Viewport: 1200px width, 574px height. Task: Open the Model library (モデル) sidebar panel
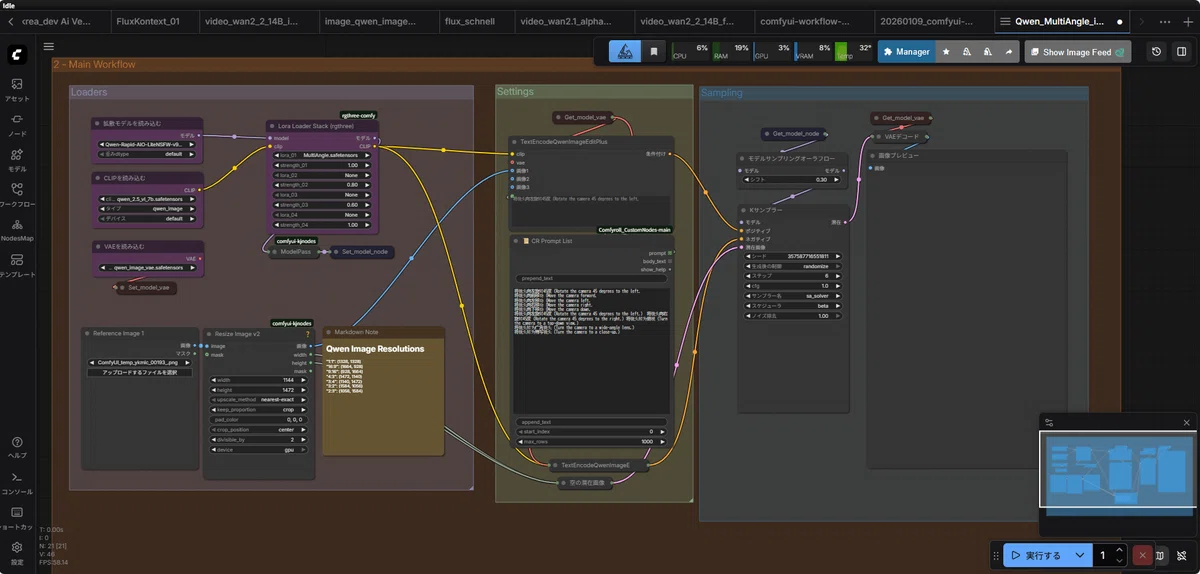(x=16, y=159)
